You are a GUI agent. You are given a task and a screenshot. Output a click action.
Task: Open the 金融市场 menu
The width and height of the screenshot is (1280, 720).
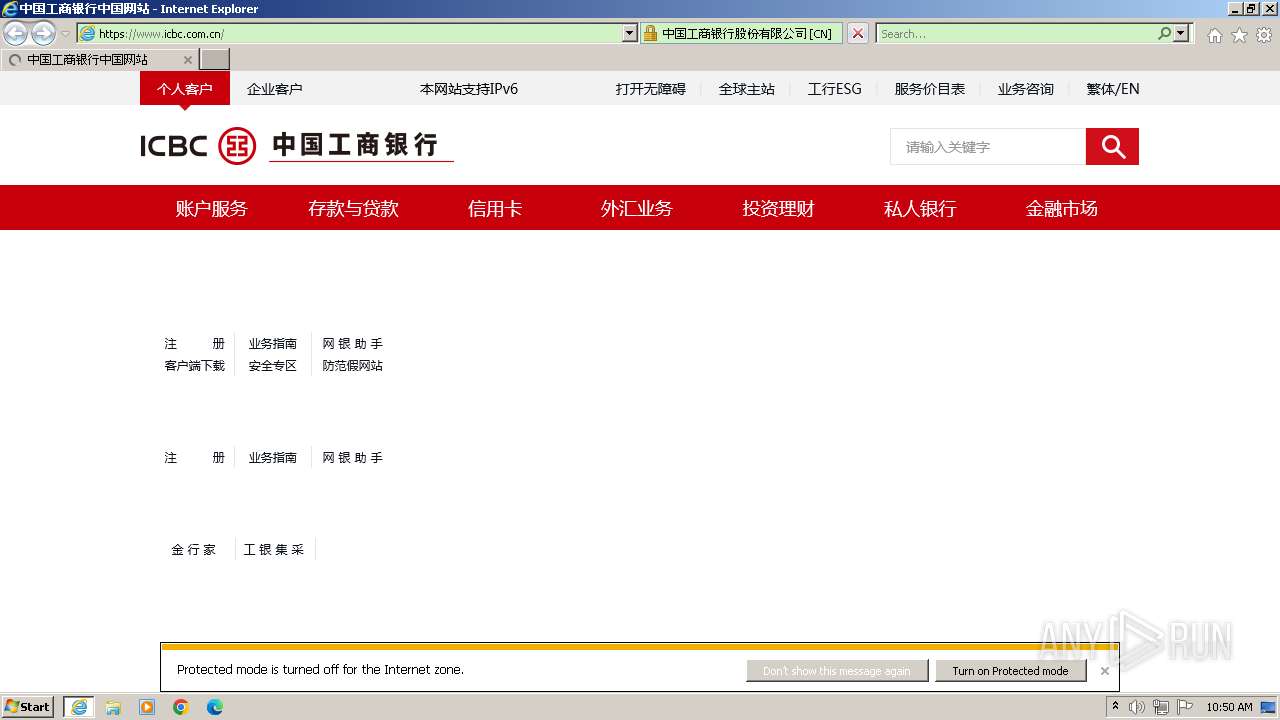tap(1062, 208)
